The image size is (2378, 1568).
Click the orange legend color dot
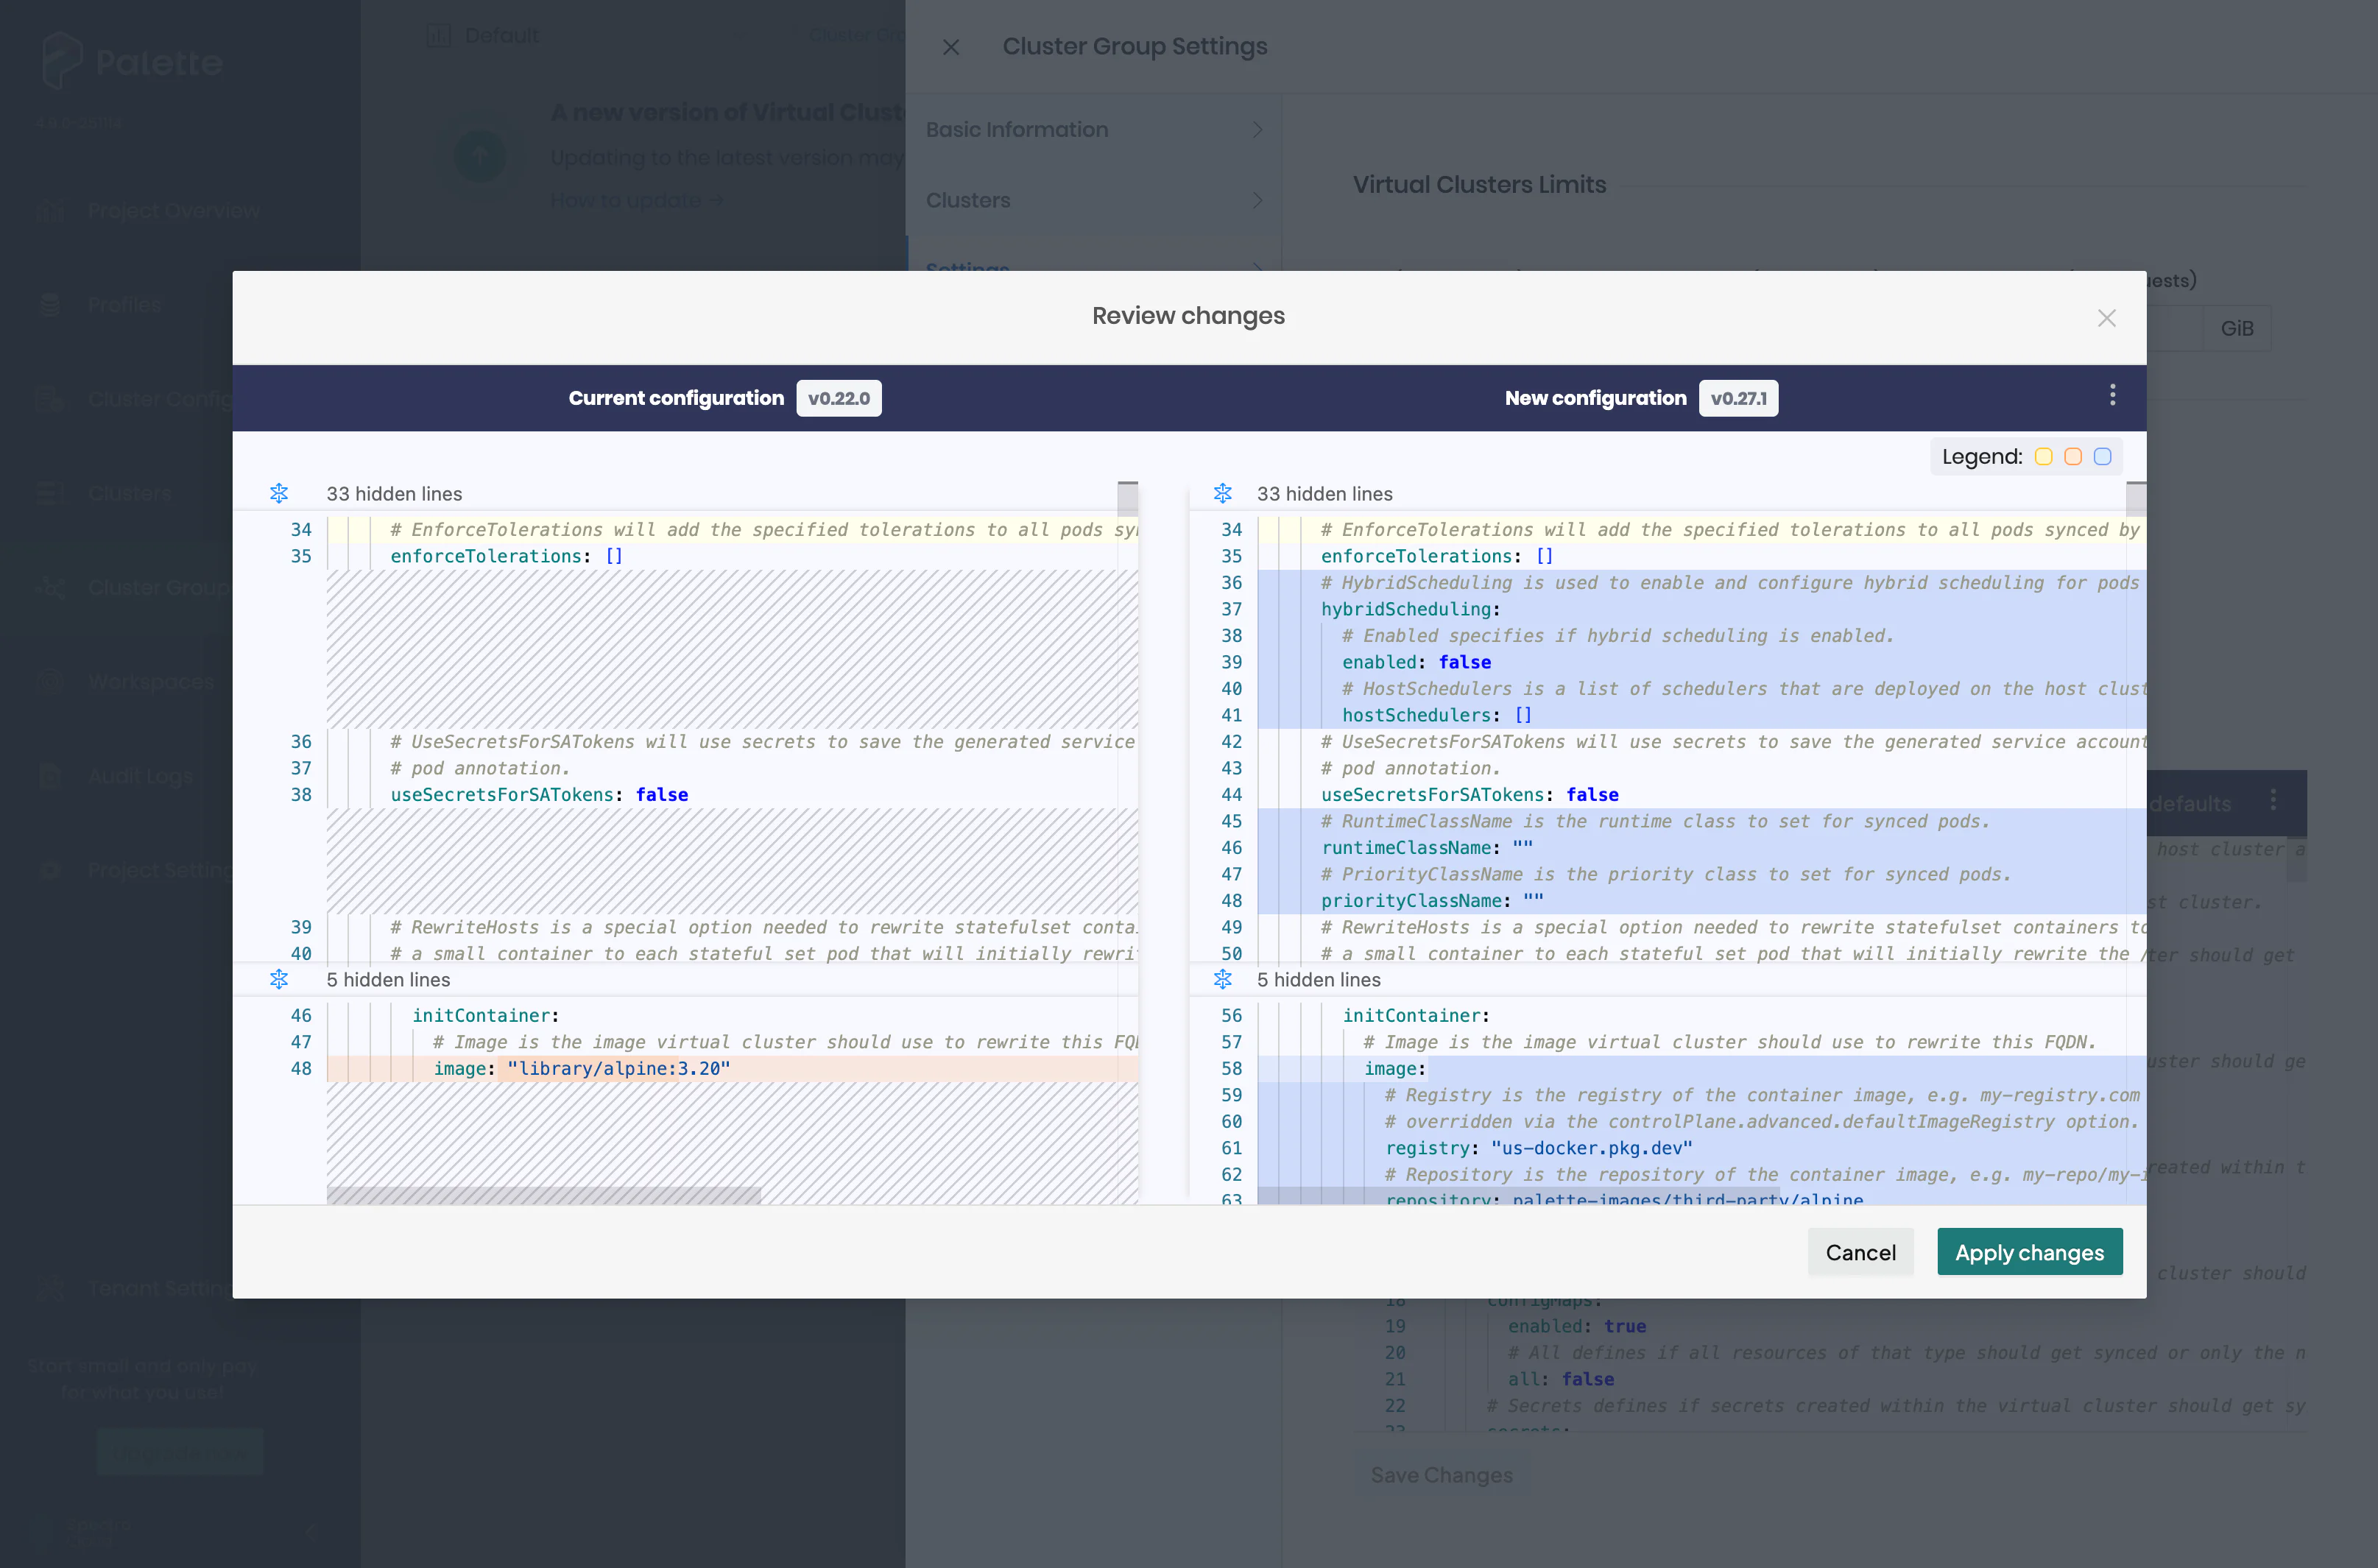pos(2074,456)
